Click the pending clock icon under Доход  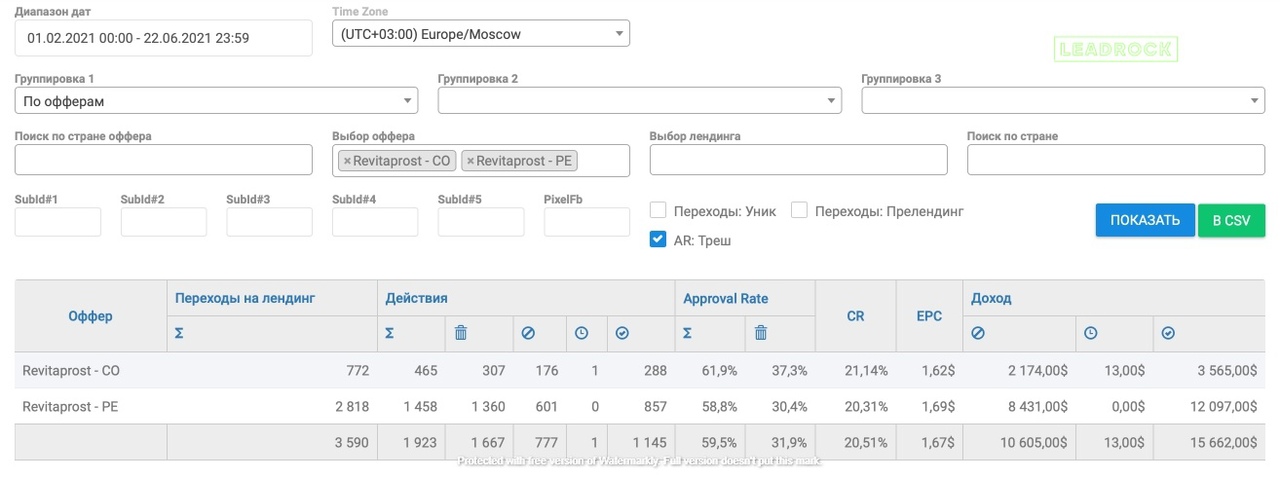tap(1090, 334)
